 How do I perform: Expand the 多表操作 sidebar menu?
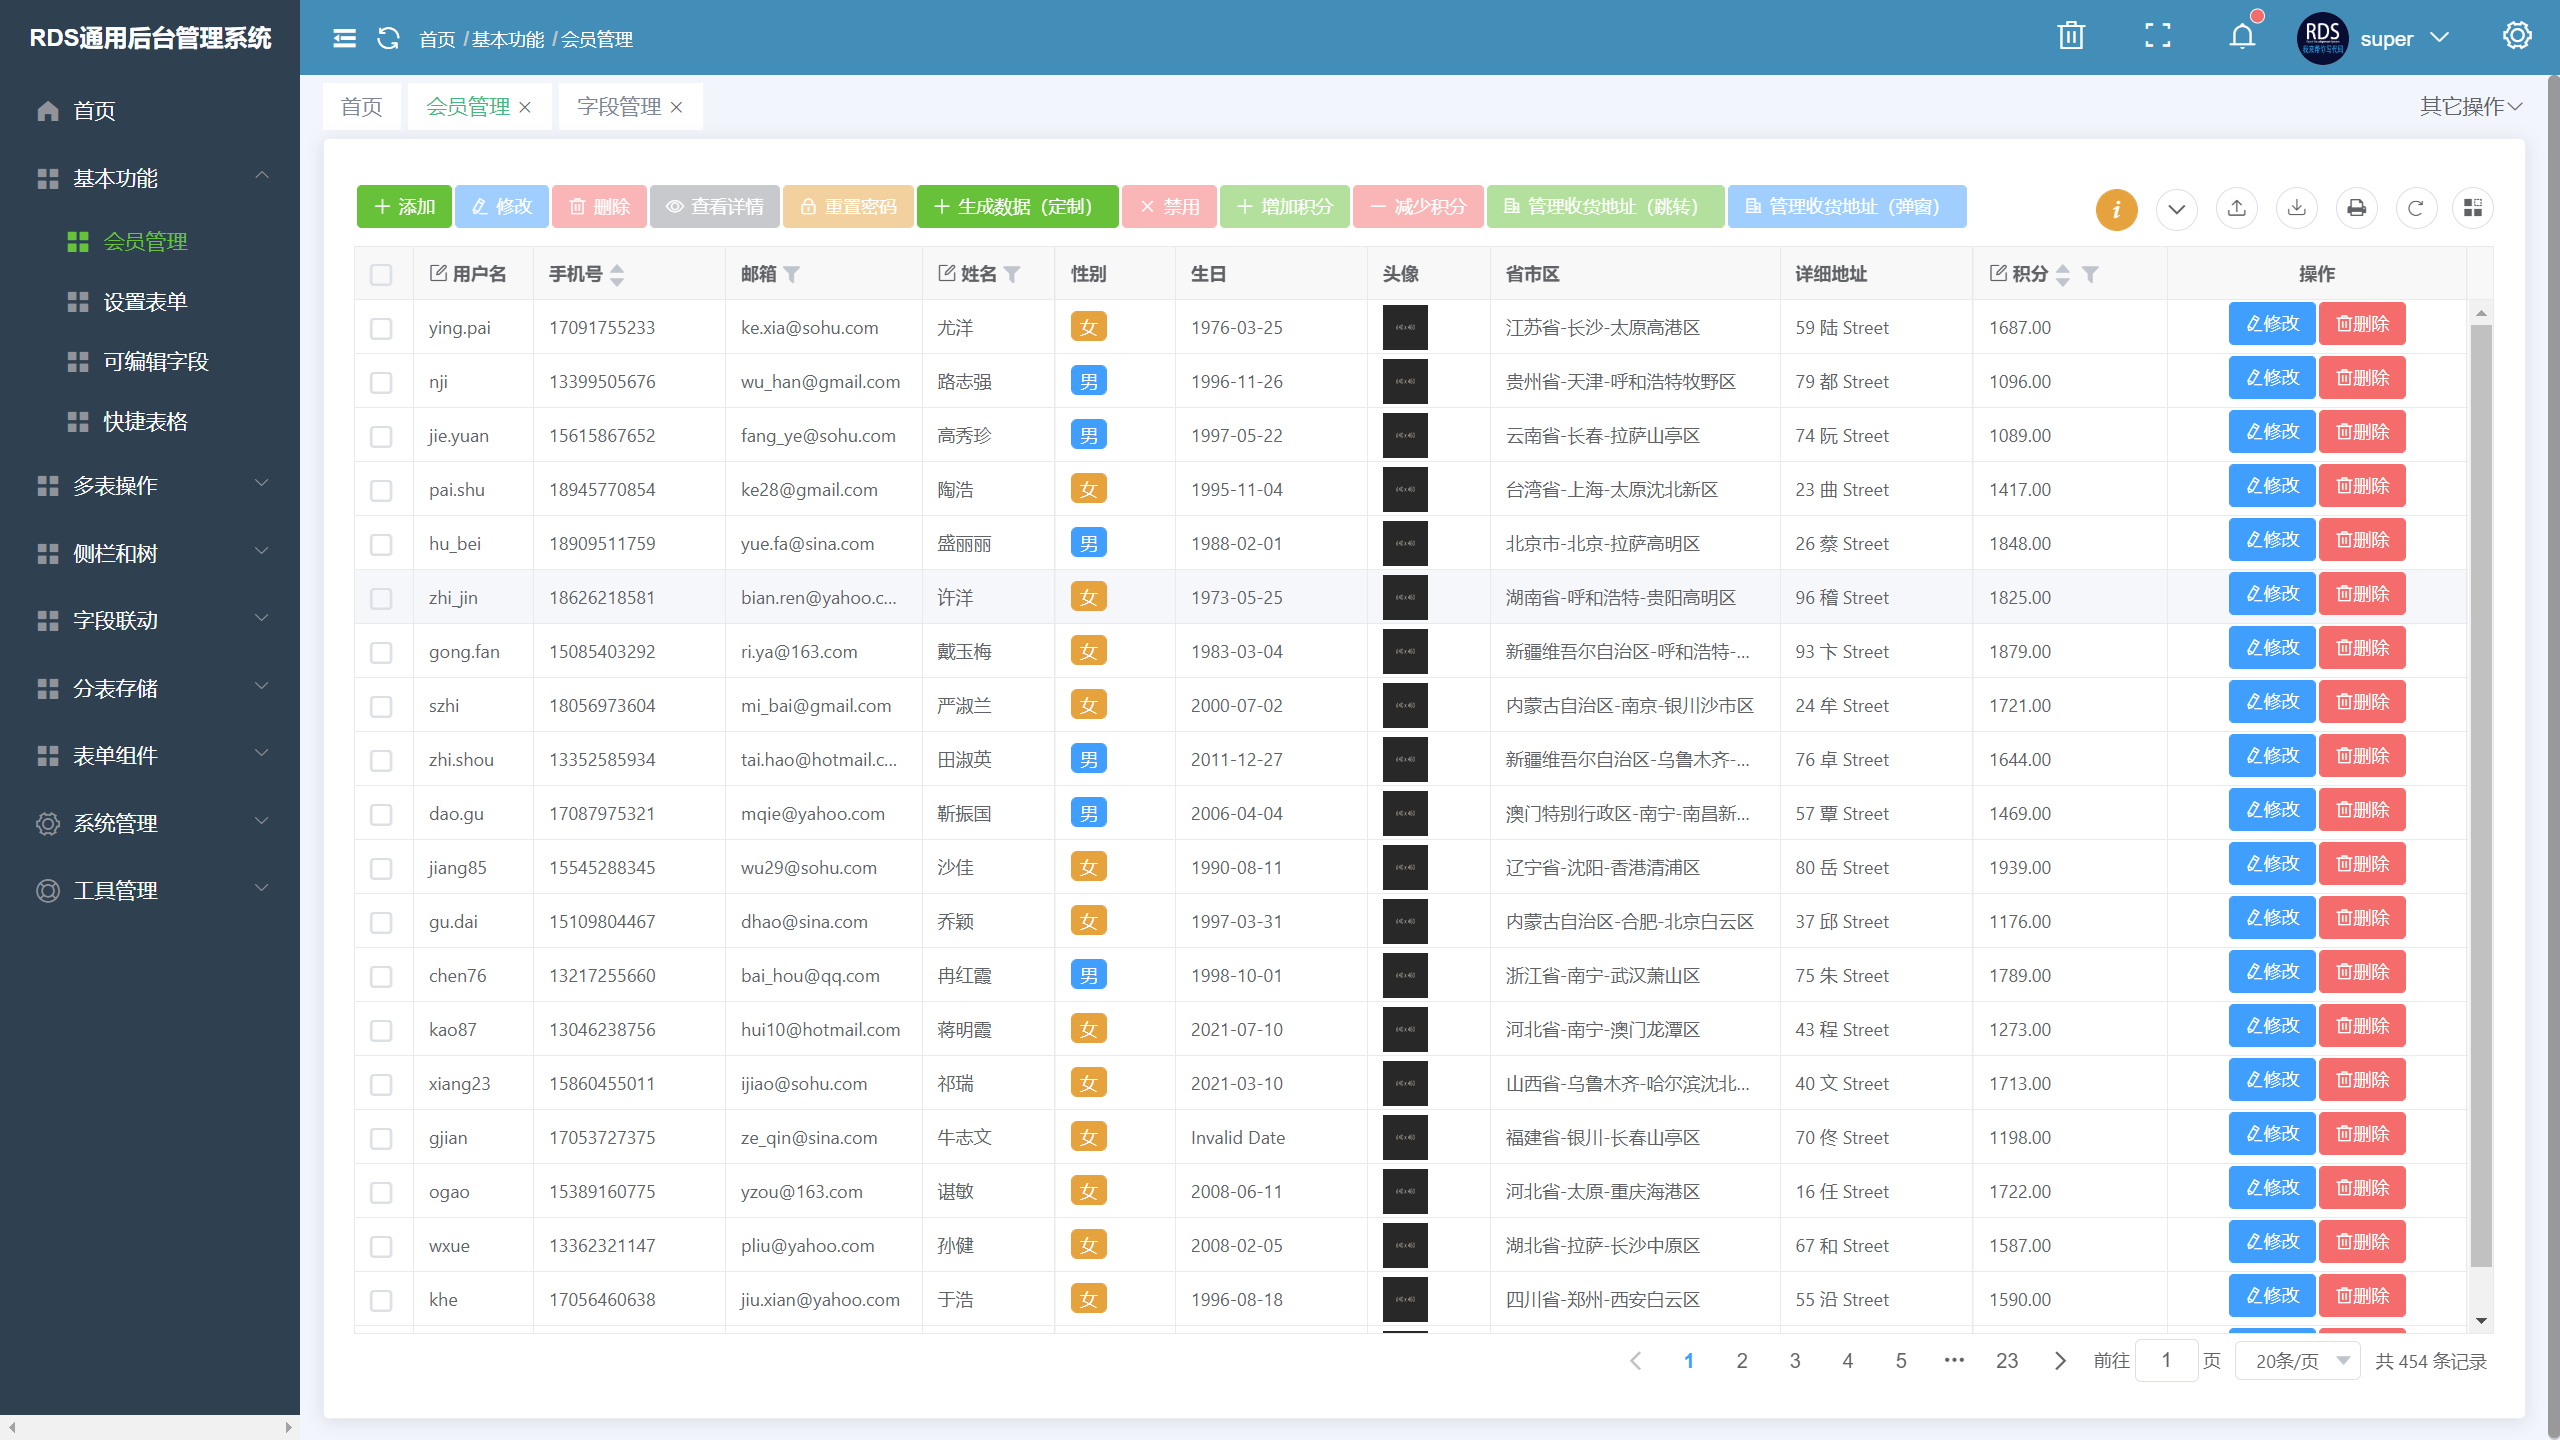pyautogui.click(x=150, y=486)
